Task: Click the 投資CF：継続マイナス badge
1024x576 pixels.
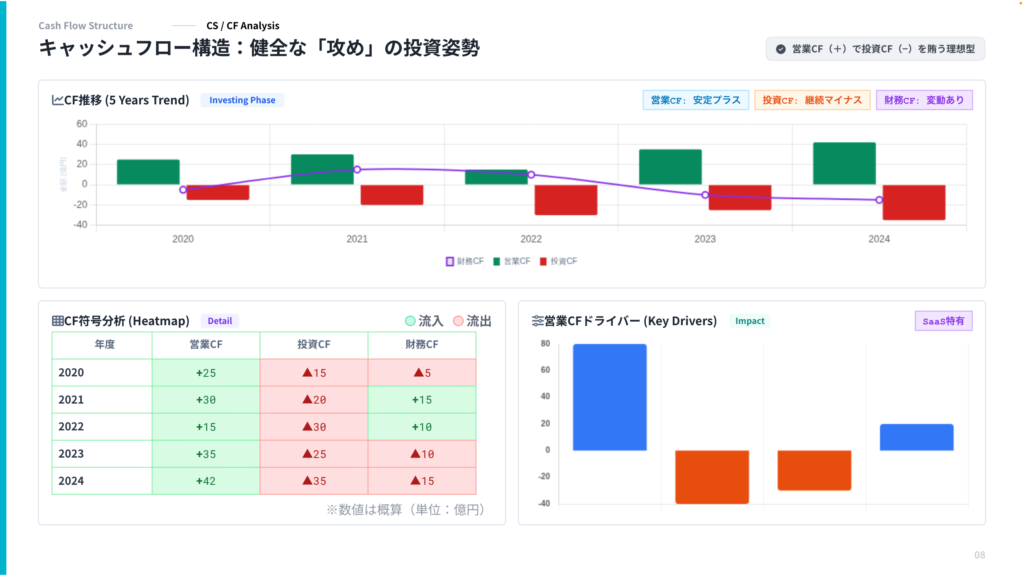Action: 811,100
